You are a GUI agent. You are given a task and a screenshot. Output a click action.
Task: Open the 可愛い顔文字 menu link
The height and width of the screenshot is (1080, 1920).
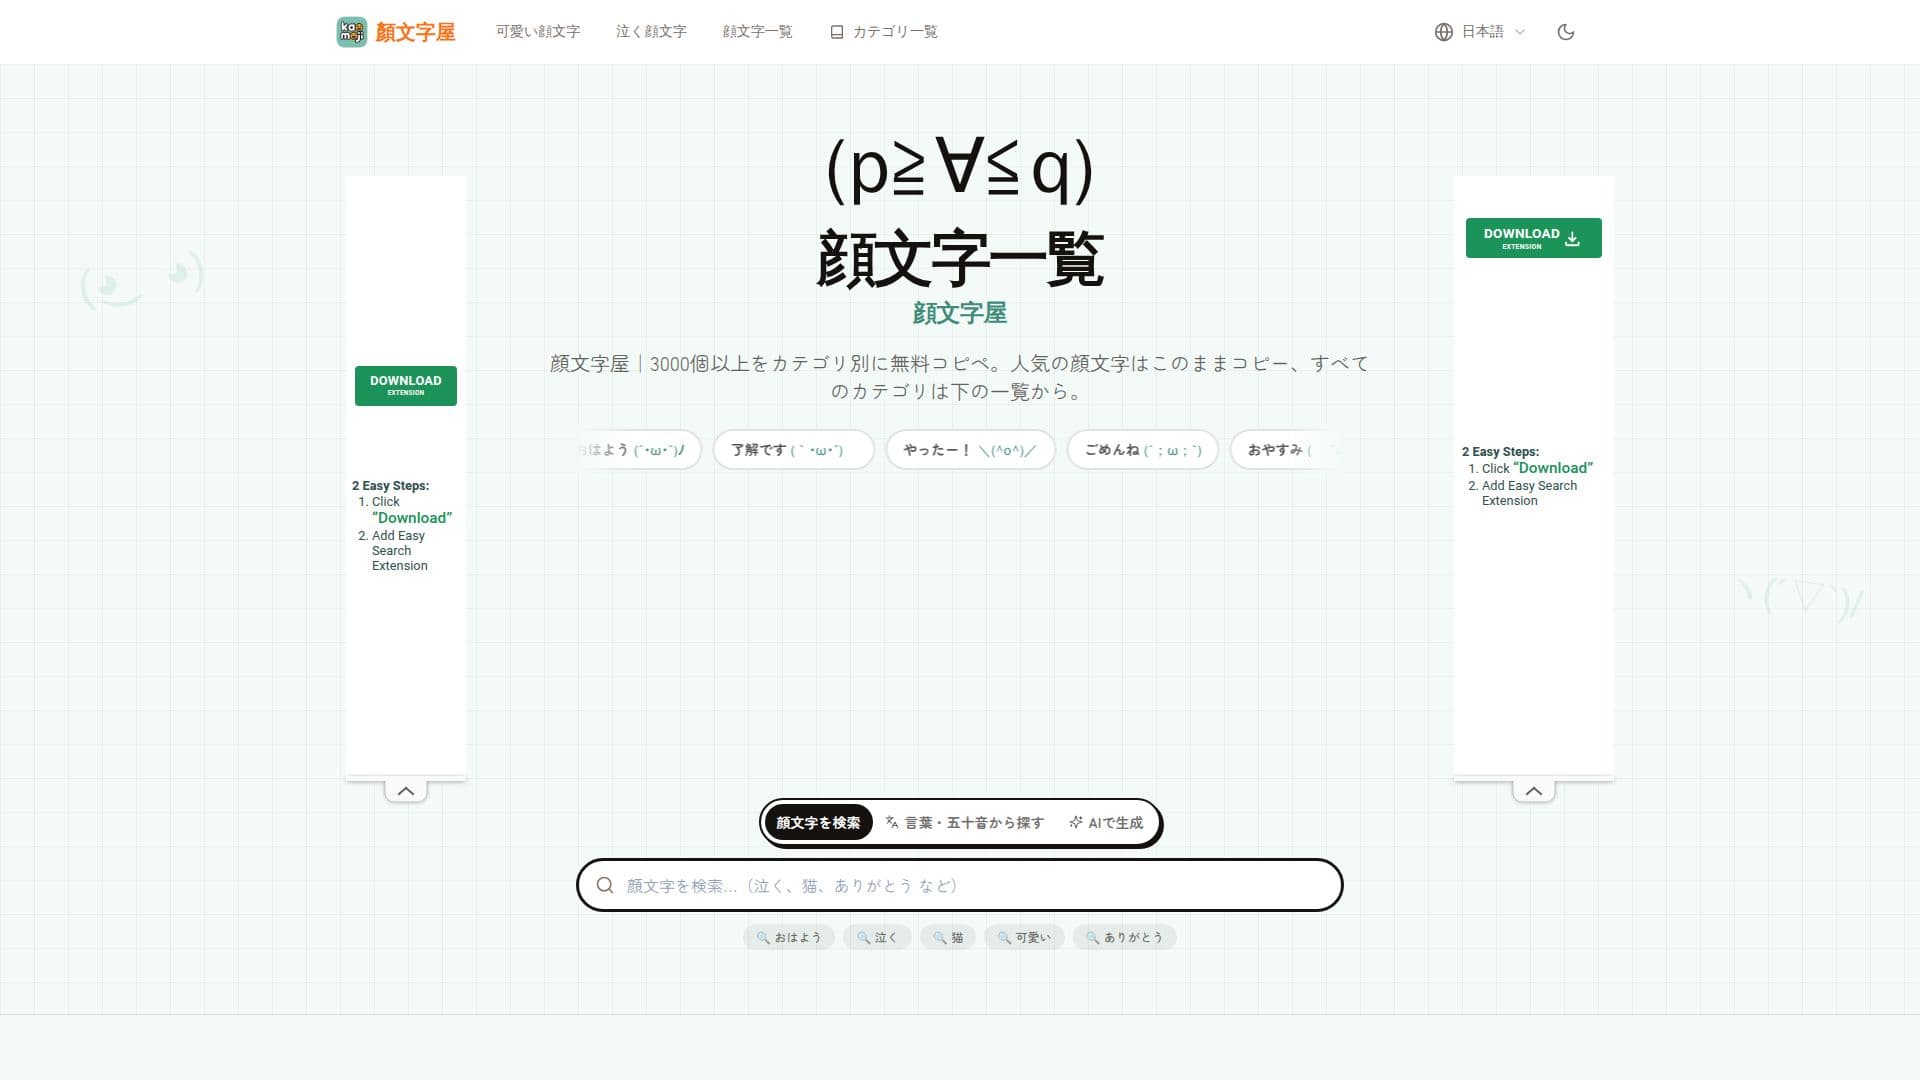(x=538, y=32)
